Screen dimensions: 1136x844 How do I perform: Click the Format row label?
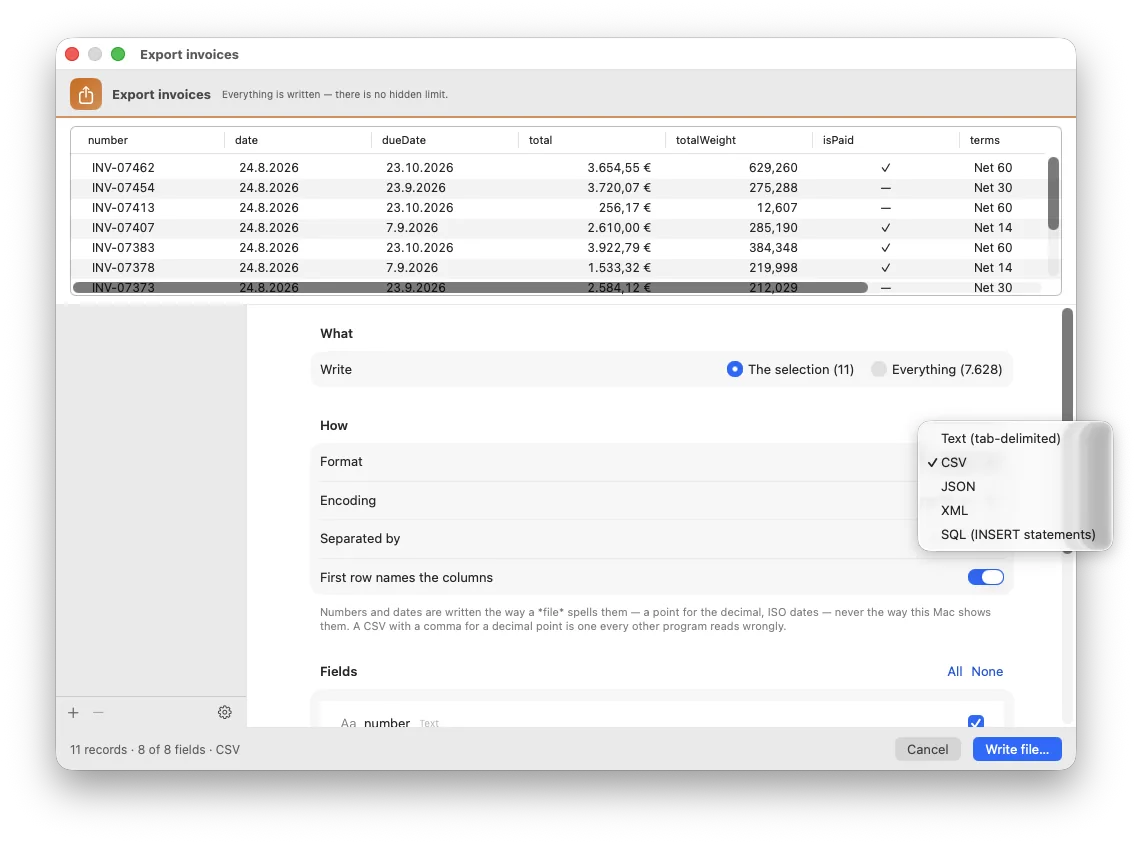coord(341,461)
